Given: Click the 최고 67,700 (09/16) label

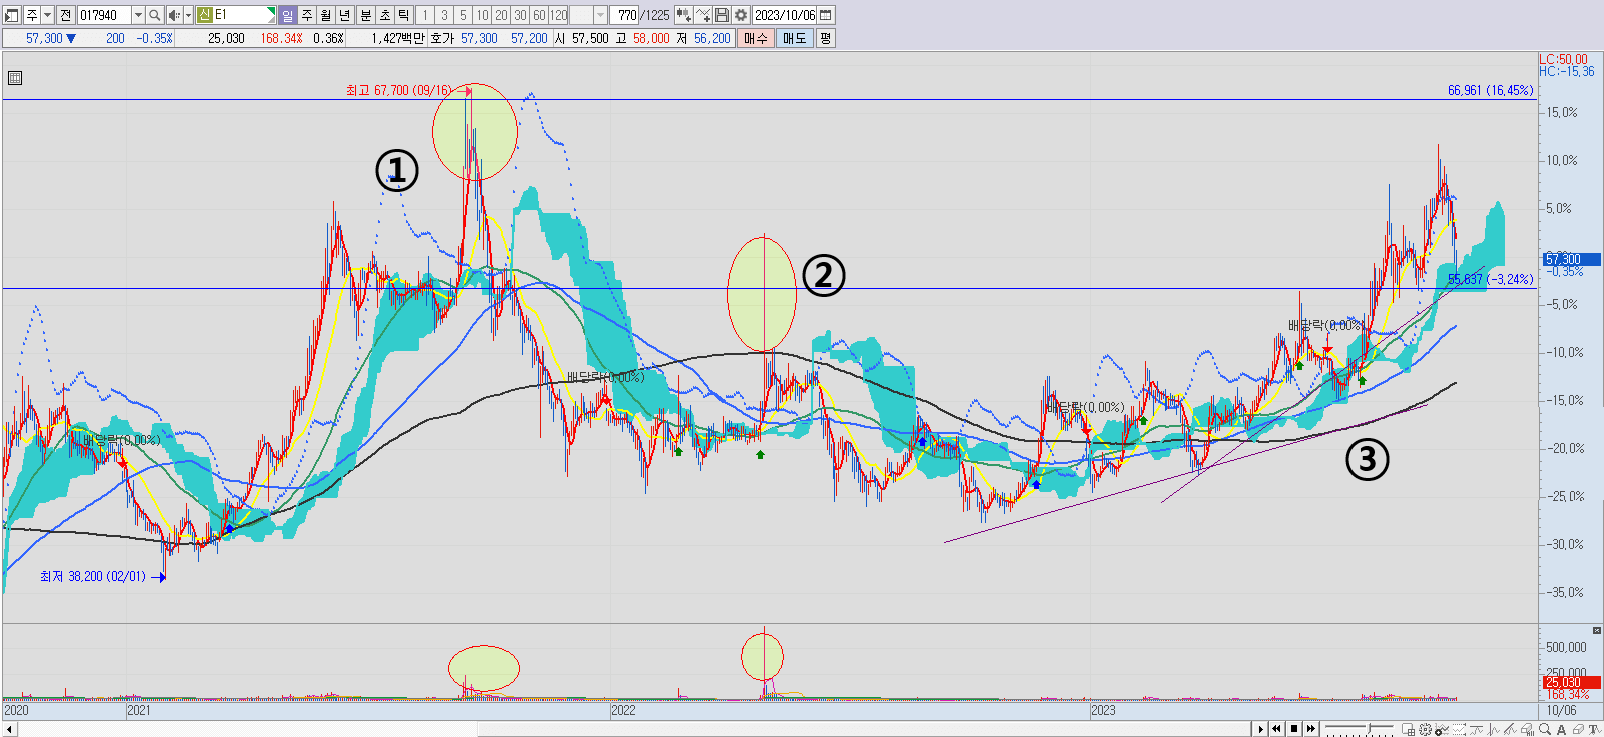Looking at the screenshot, I should (x=399, y=90).
